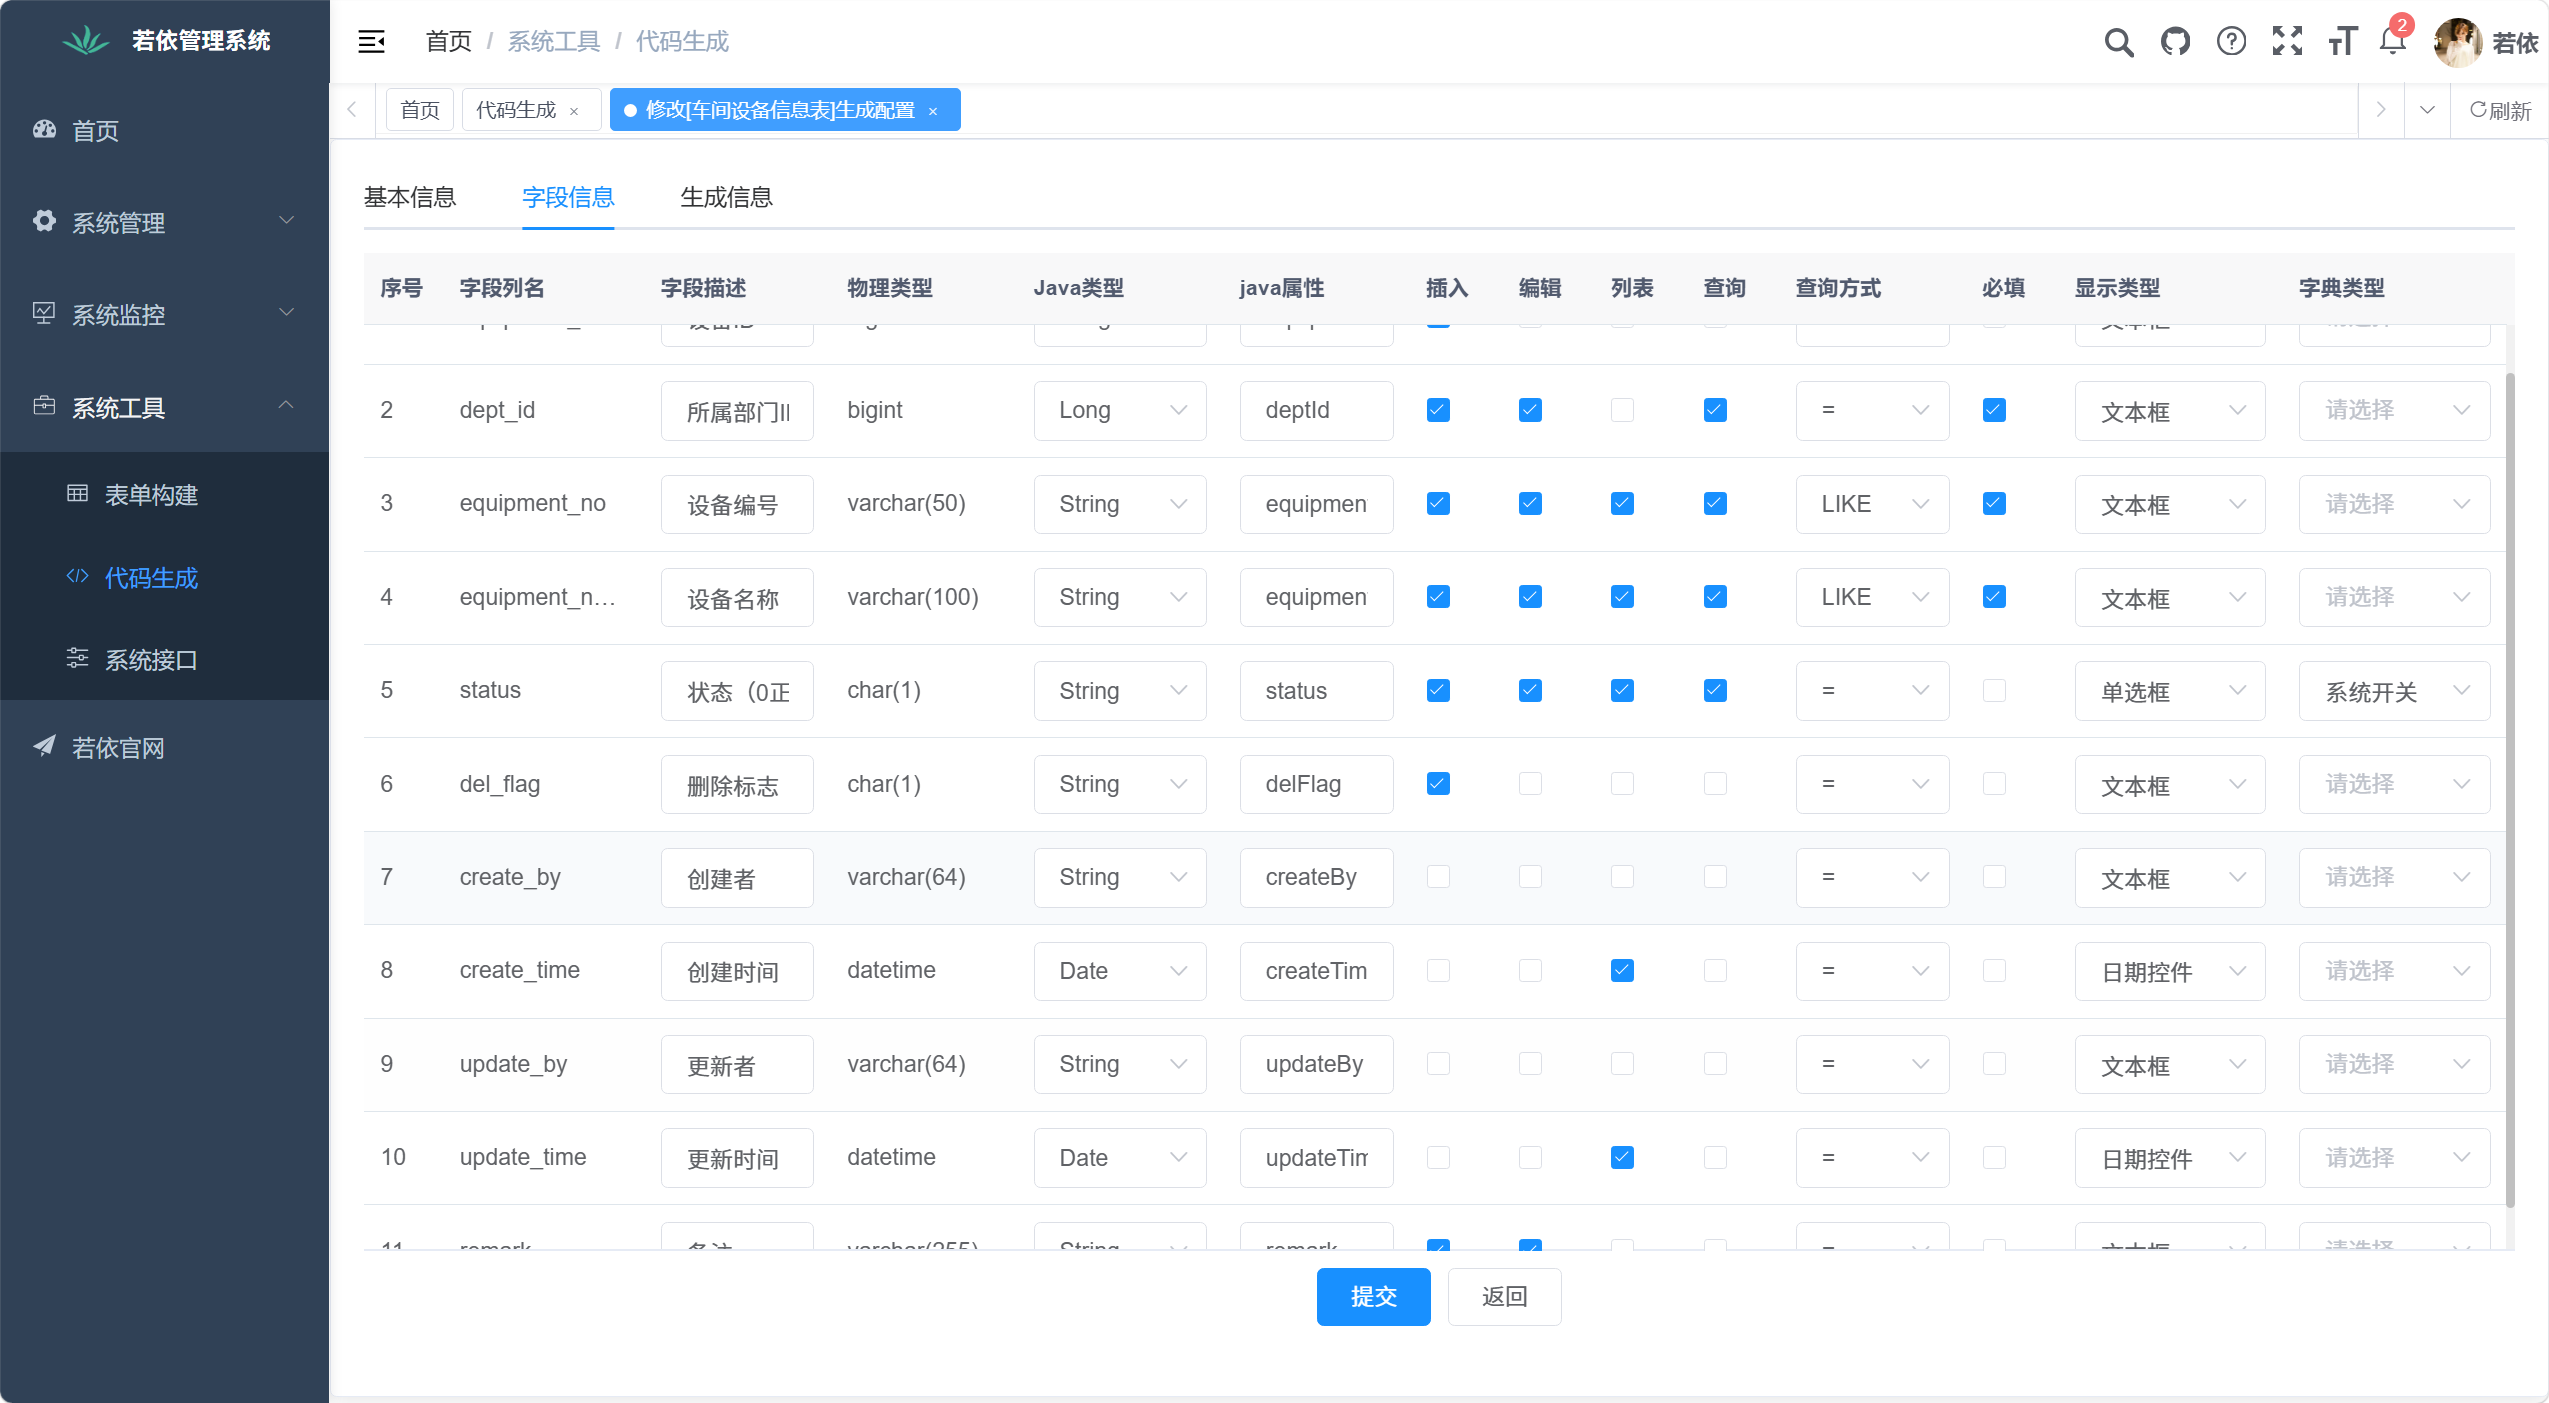Edit 字段描述 field 设备编号
The height and width of the screenshot is (1403, 2549).
[x=737, y=503]
